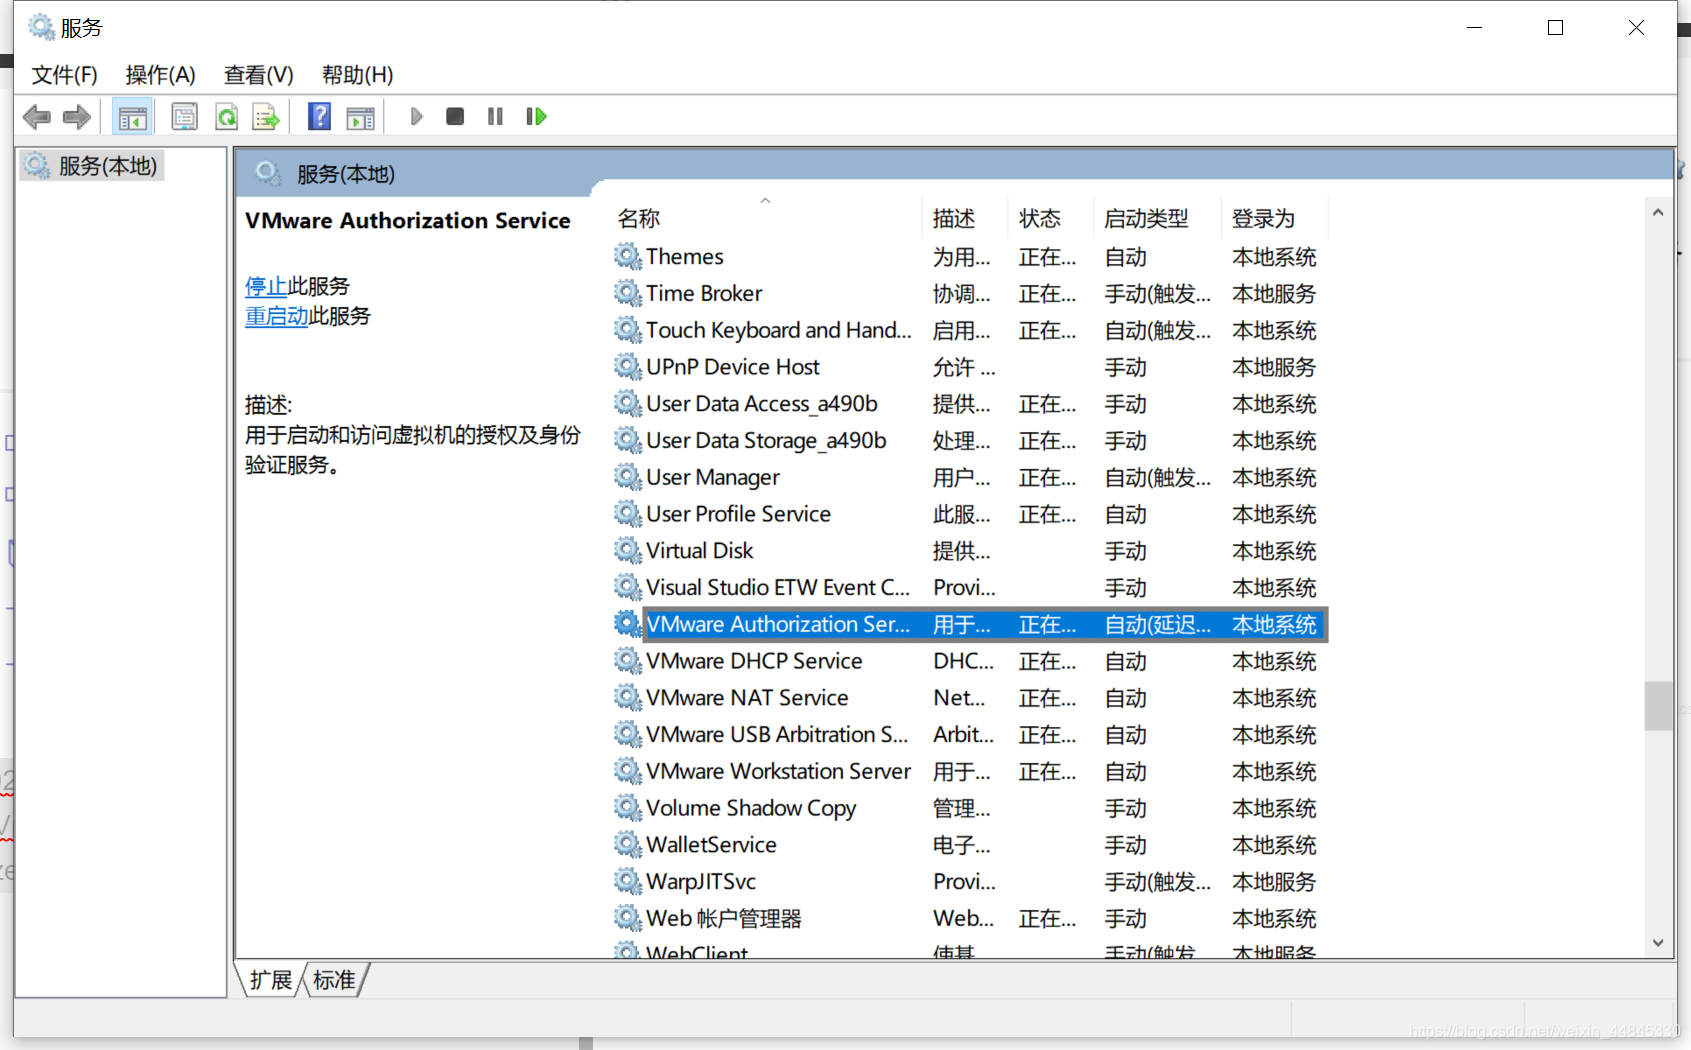
Task: Click gear icon beside User Manager
Action: [x=628, y=478]
